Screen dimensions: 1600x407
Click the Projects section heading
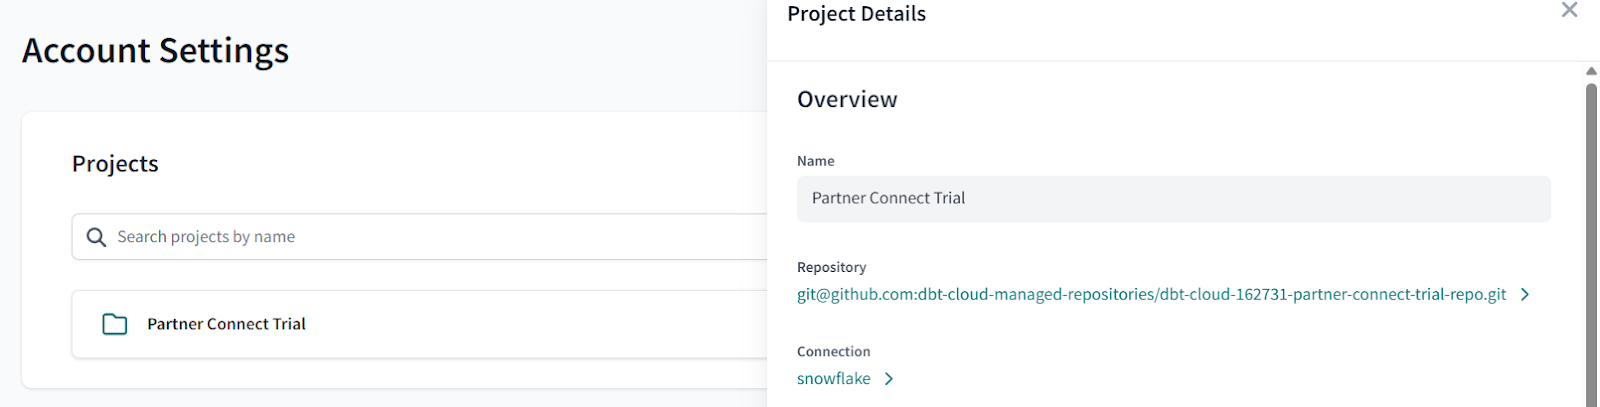[x=115, y=164]
